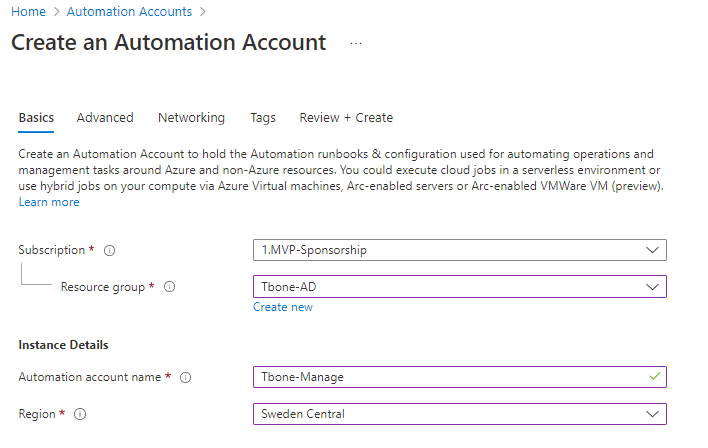Click Create new resource group link
The image size is (708, 448).
(283, 307)
